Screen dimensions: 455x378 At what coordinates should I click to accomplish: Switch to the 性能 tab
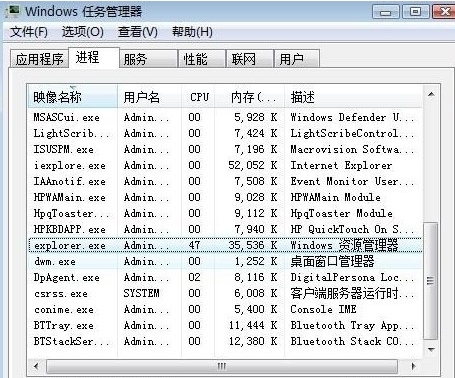tap(202, 59)
